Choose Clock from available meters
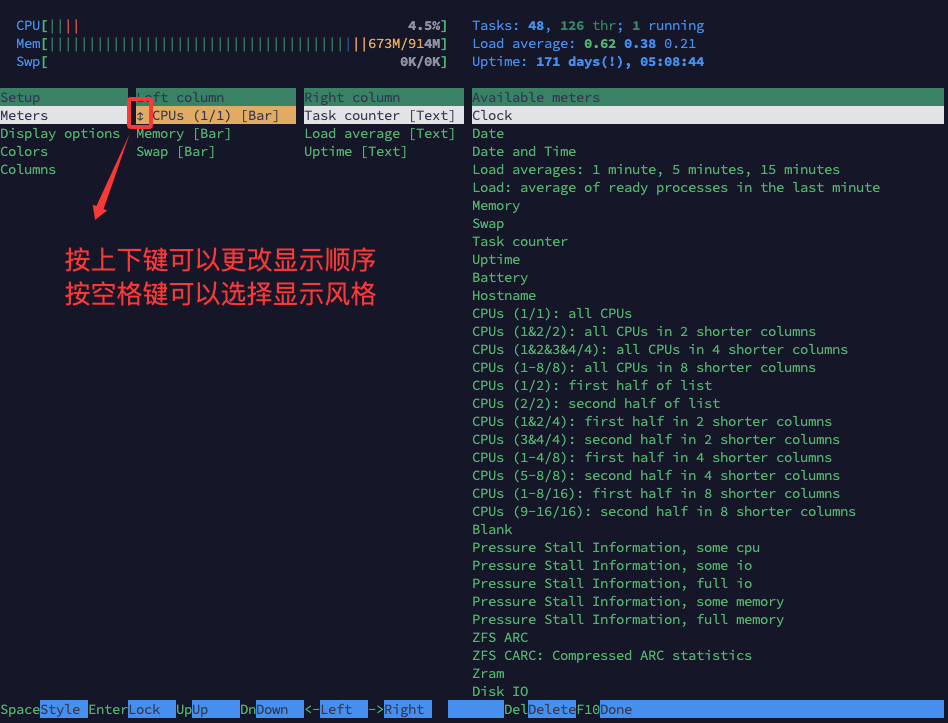Screen dimensions: 948x723 [x=492, y=116]
